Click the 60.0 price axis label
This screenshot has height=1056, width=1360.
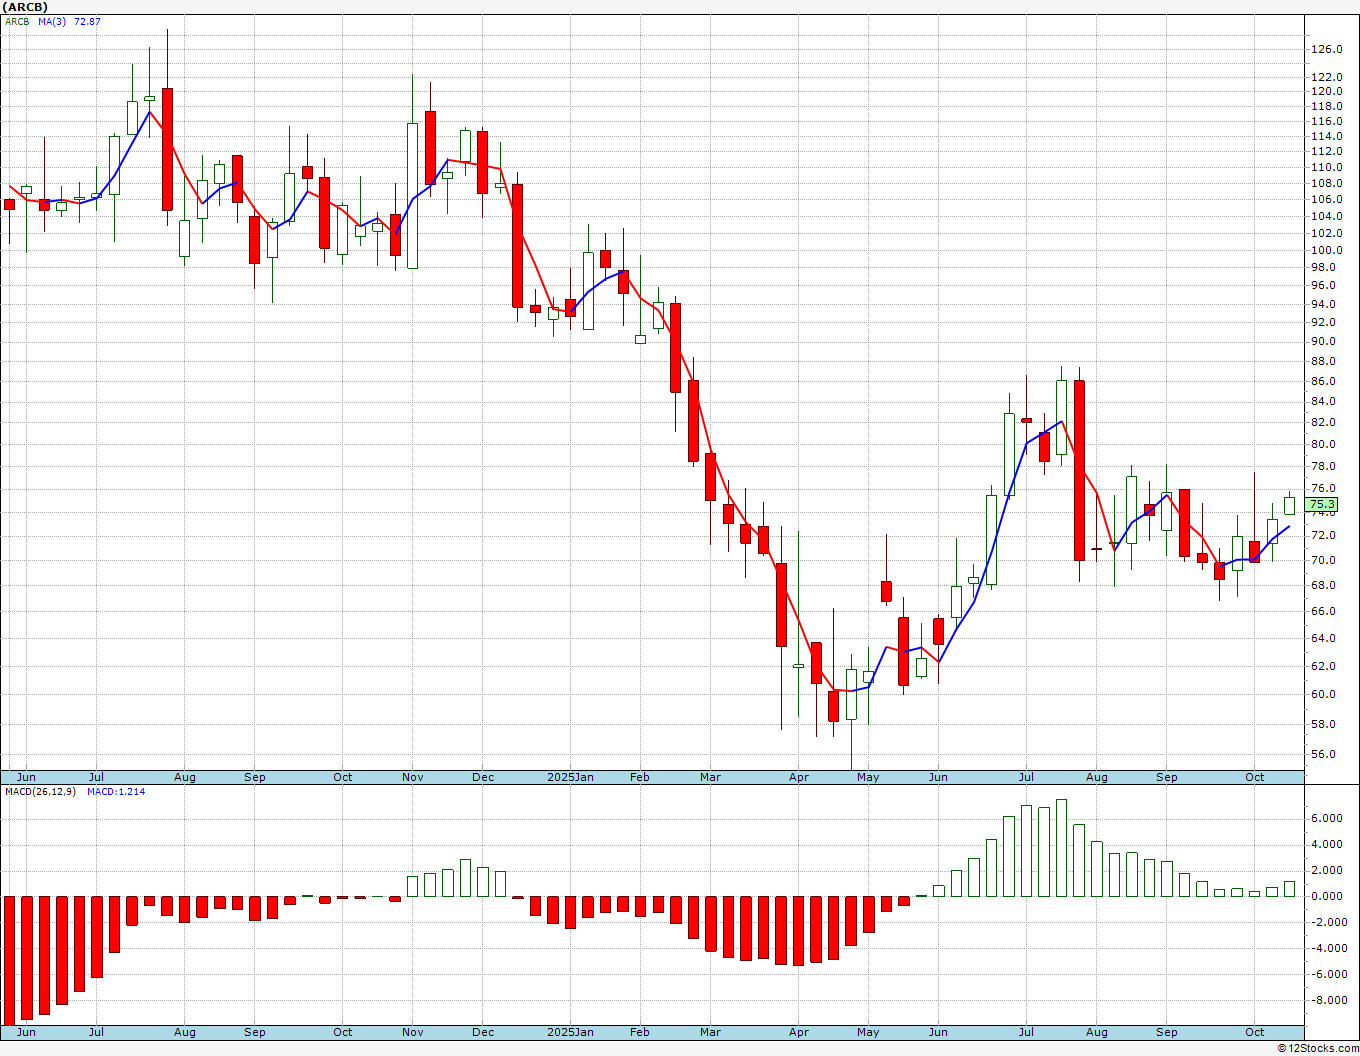(1326, 694)
